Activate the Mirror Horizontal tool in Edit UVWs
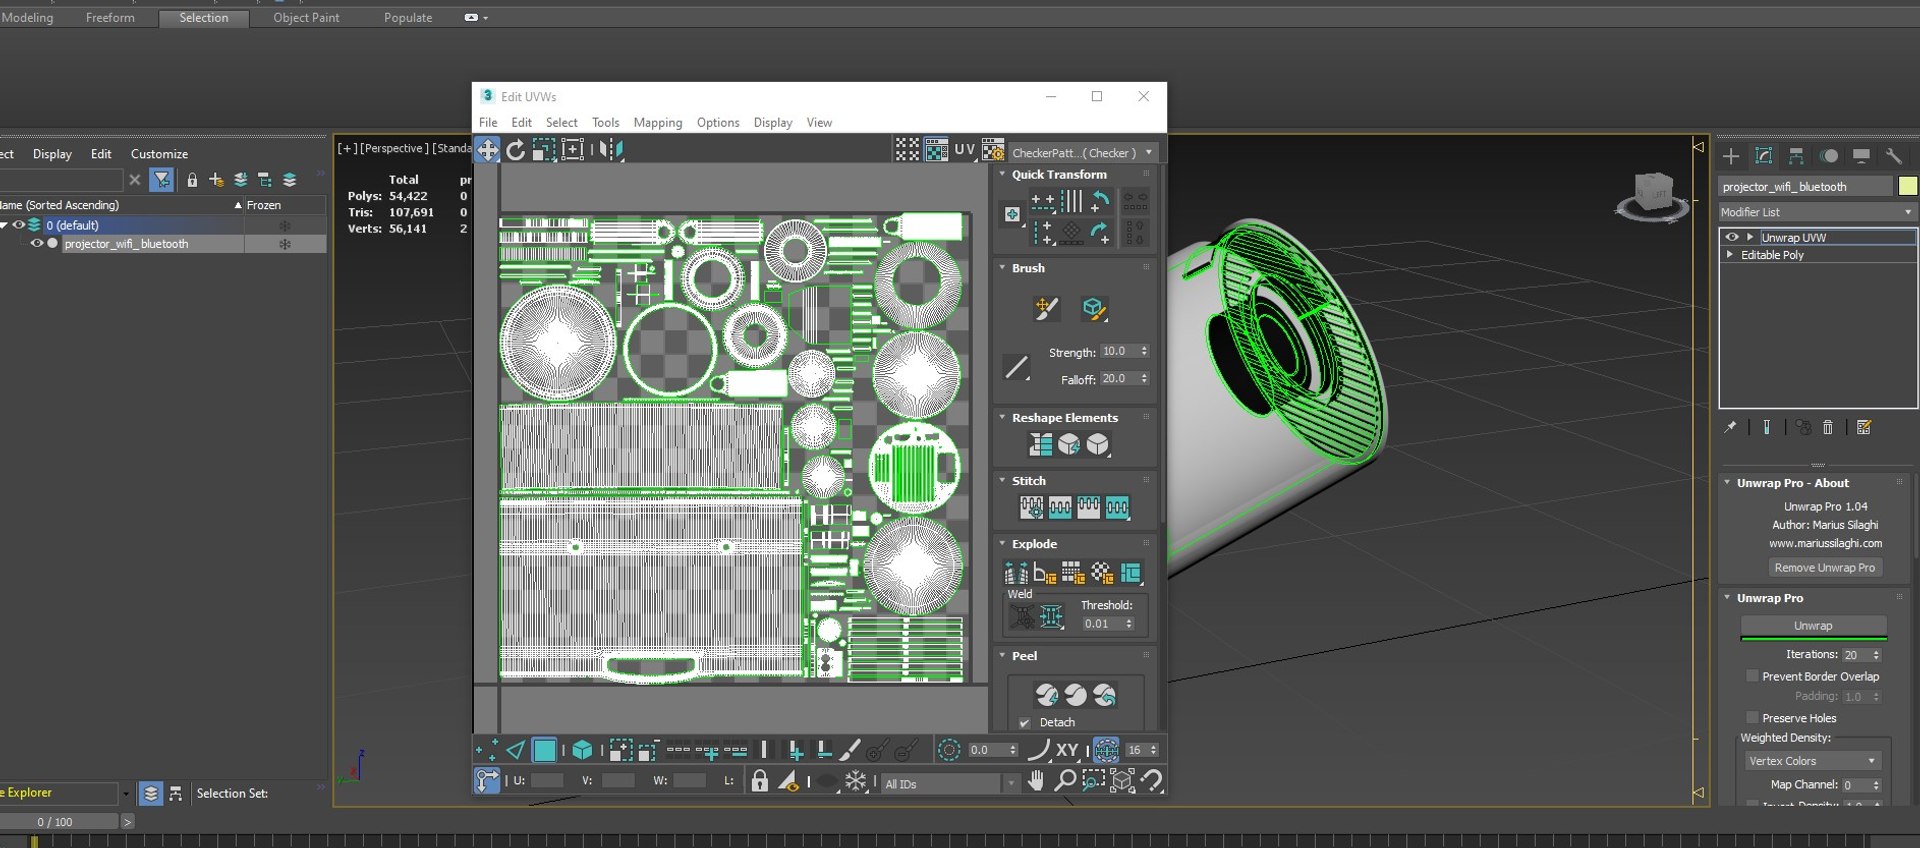The height and width of the screenshot is (848, 1920). (611, 150)
